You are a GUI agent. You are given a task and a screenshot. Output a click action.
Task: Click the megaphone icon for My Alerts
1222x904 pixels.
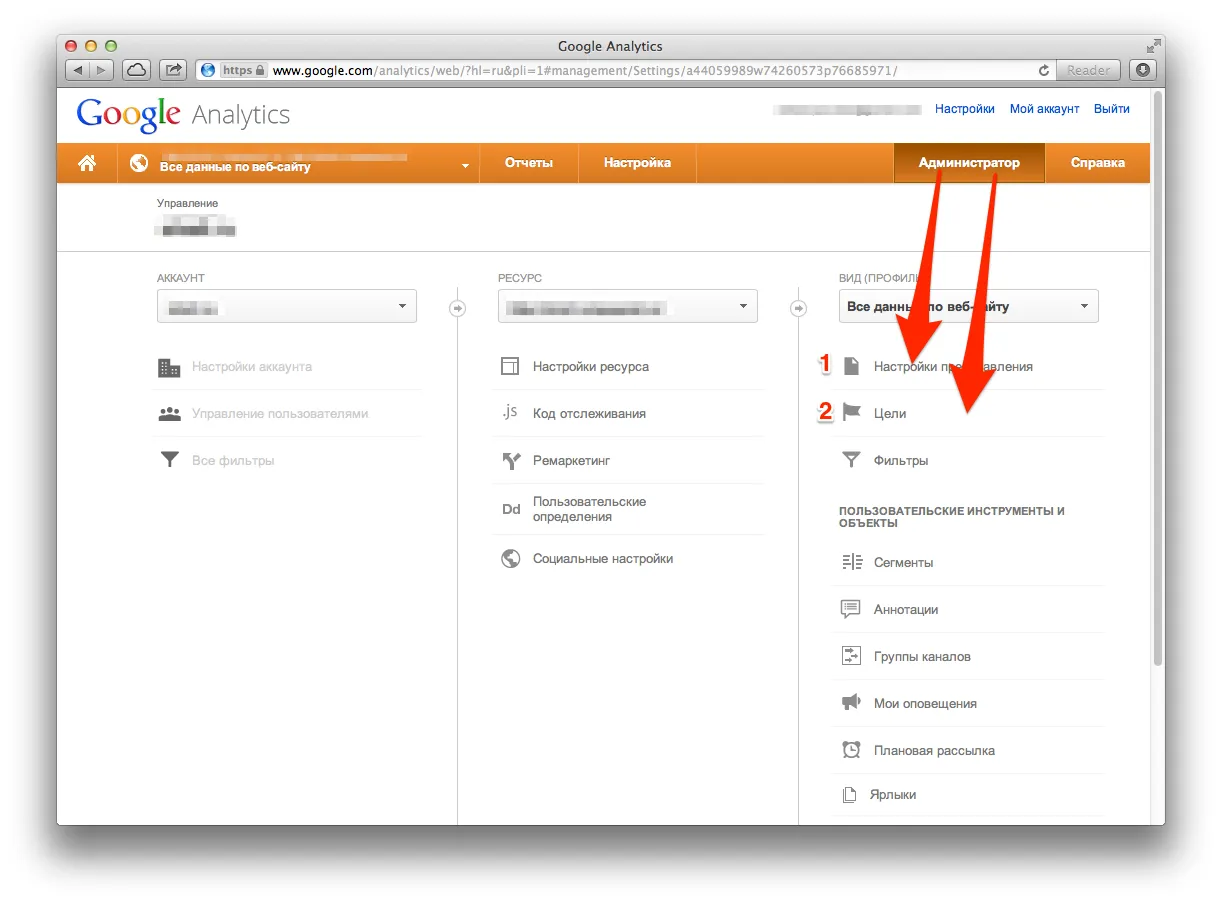click(x=851, y=703)
